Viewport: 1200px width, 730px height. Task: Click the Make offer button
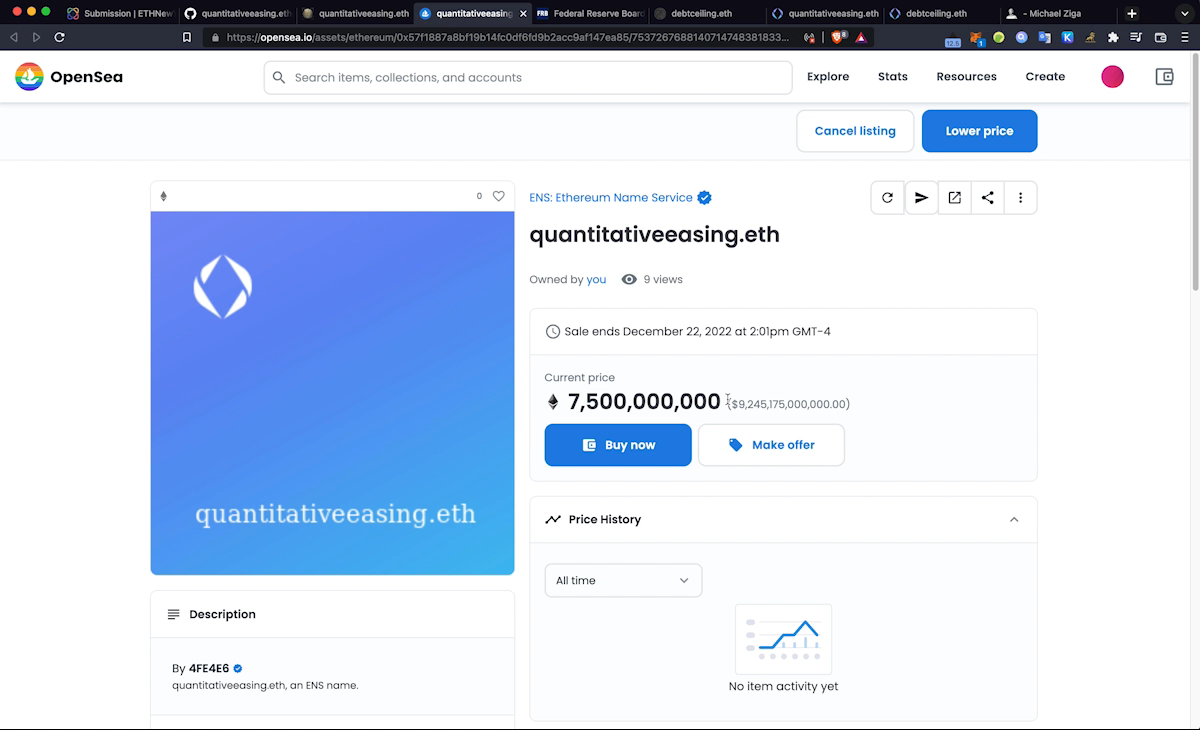coord(771,445)
